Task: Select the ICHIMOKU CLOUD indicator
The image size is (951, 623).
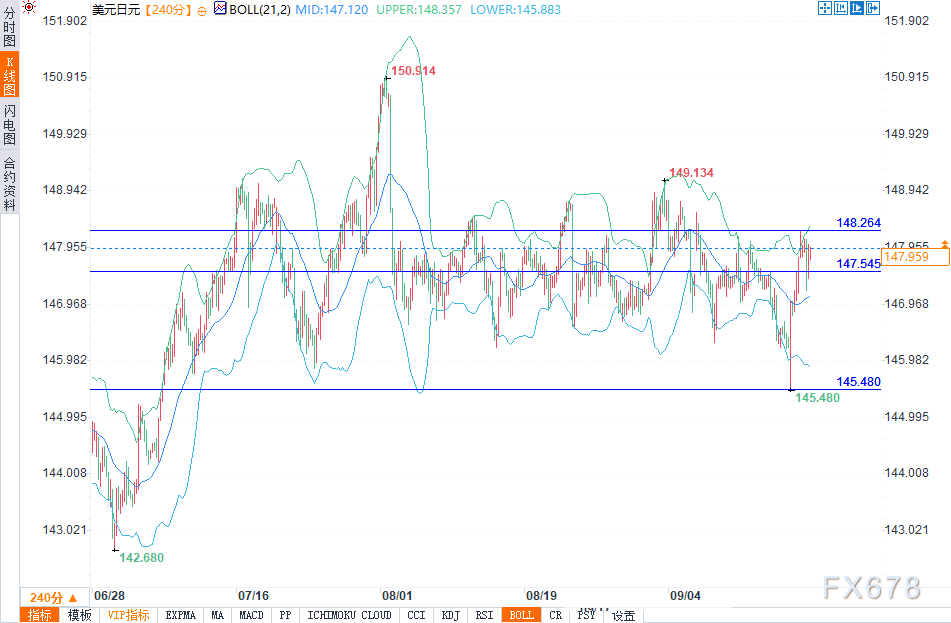Action: tap(349, 615)
